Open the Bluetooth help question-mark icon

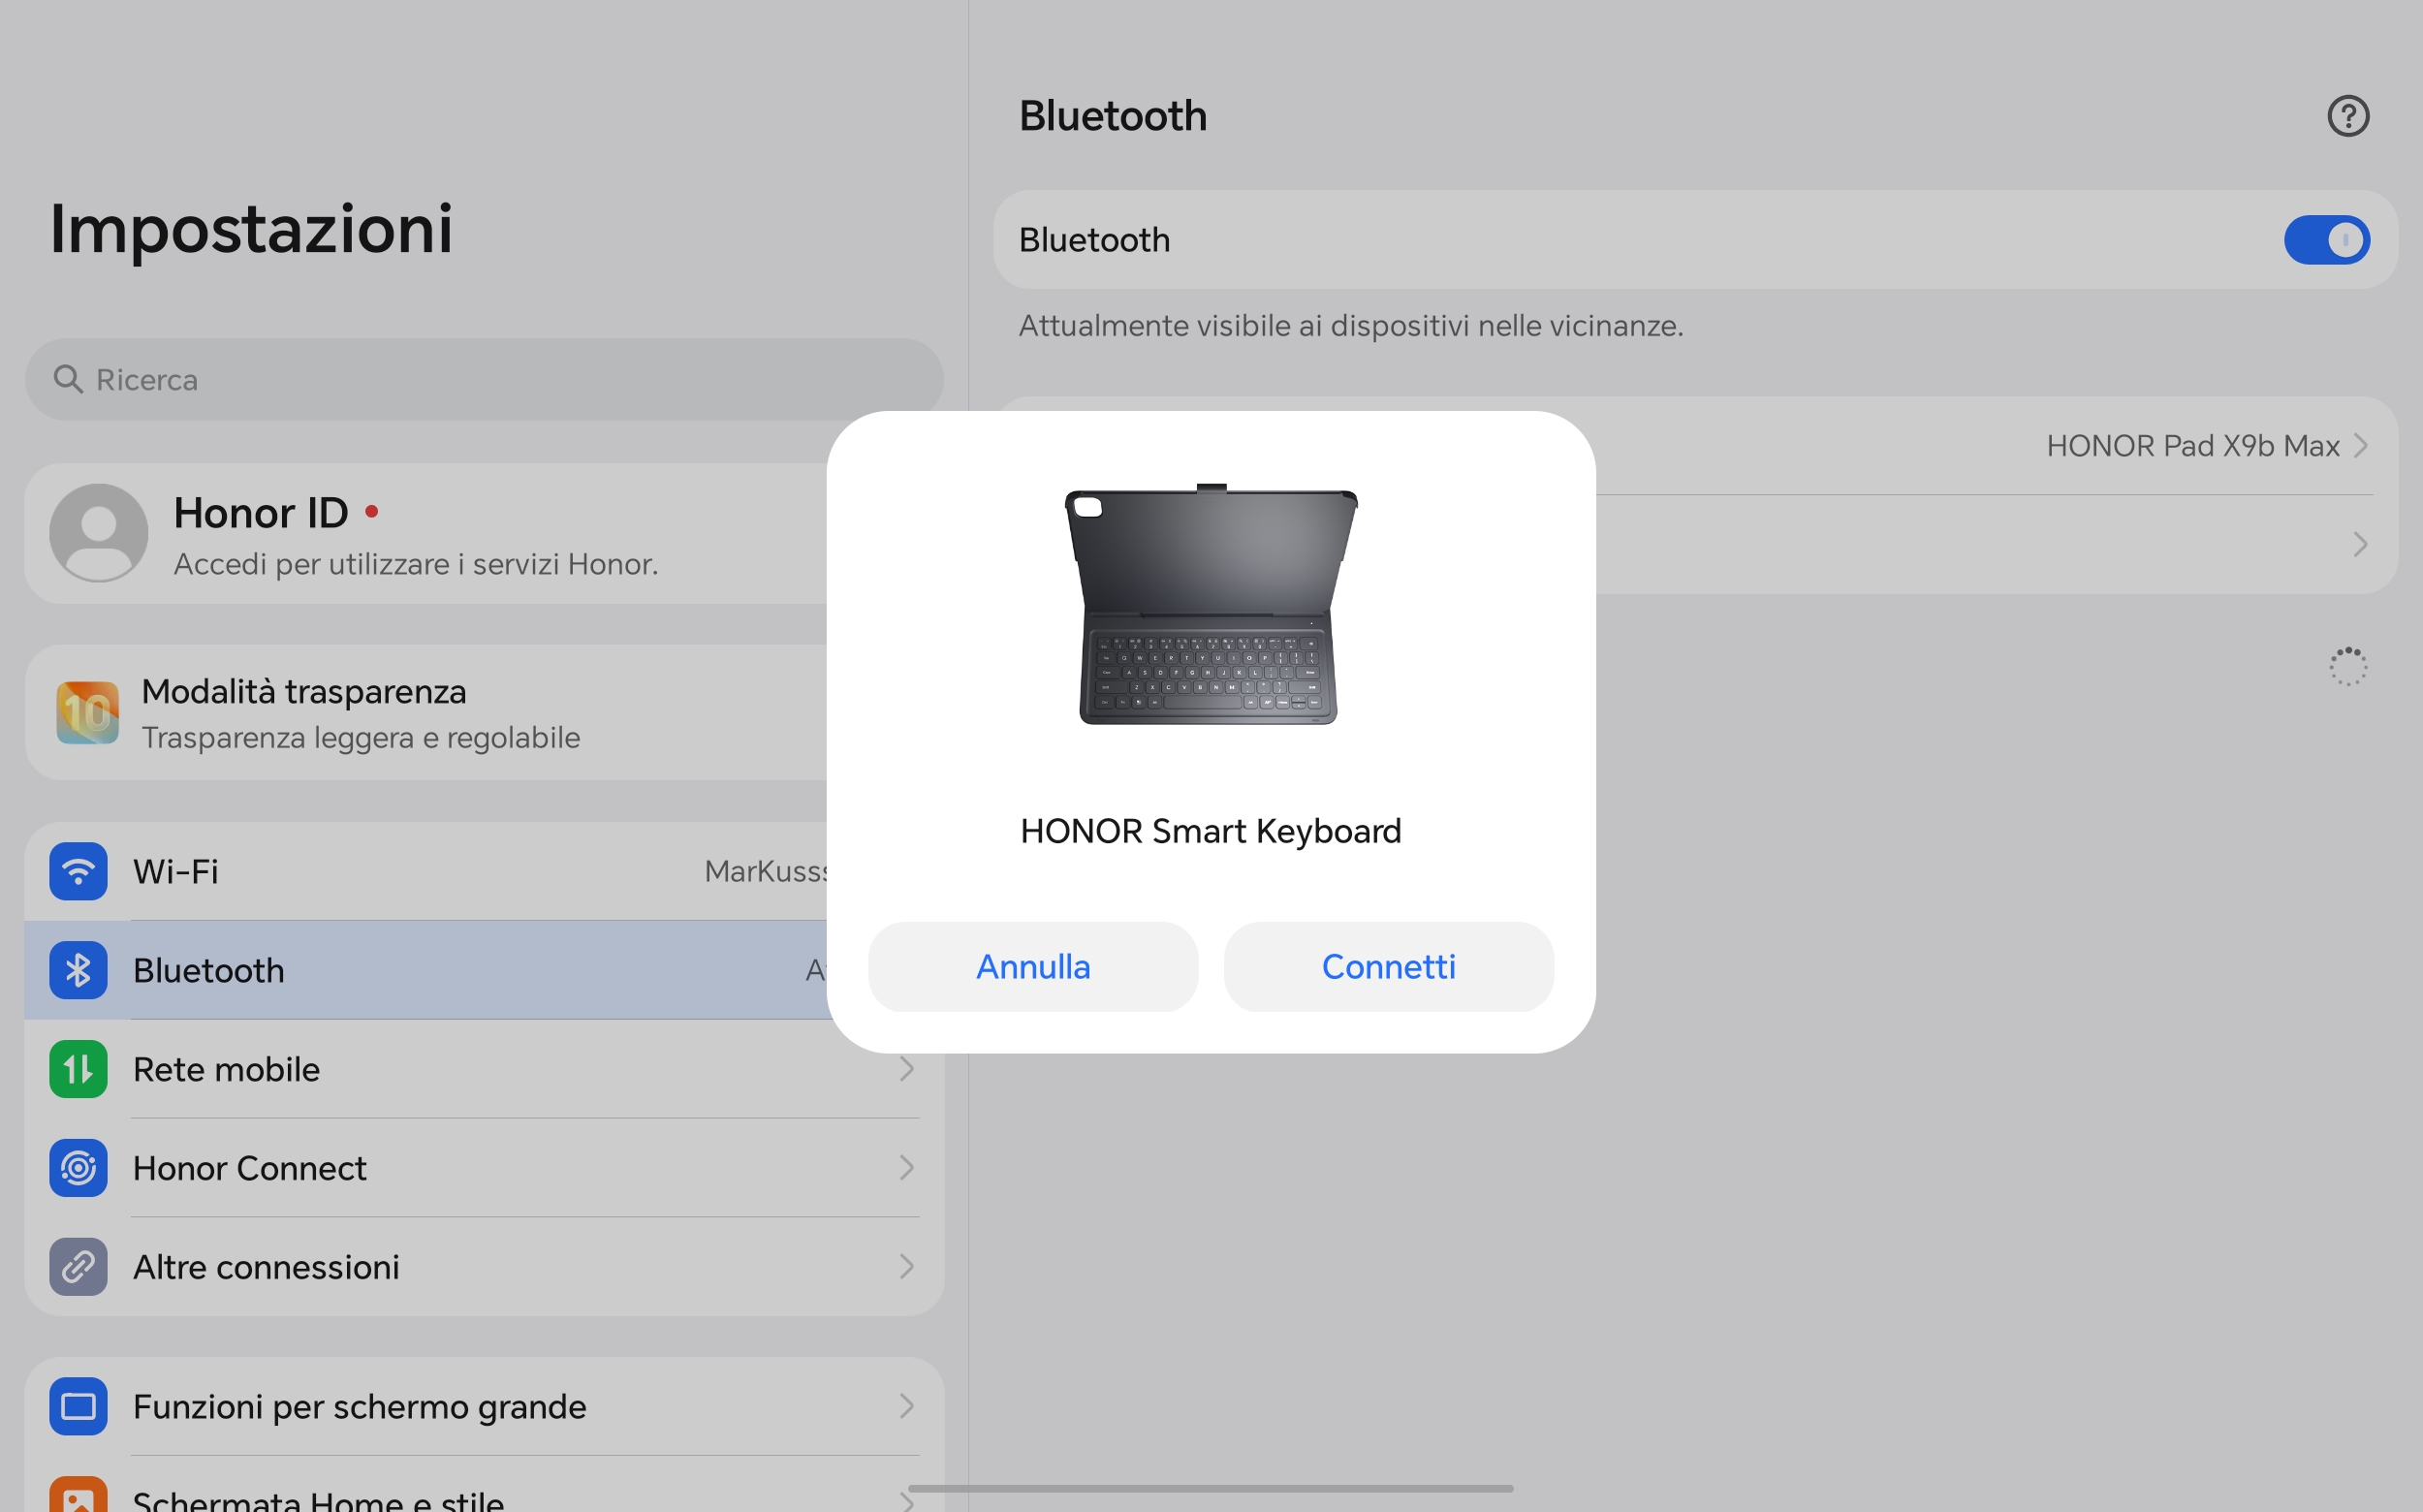[x=2347, y=116]
